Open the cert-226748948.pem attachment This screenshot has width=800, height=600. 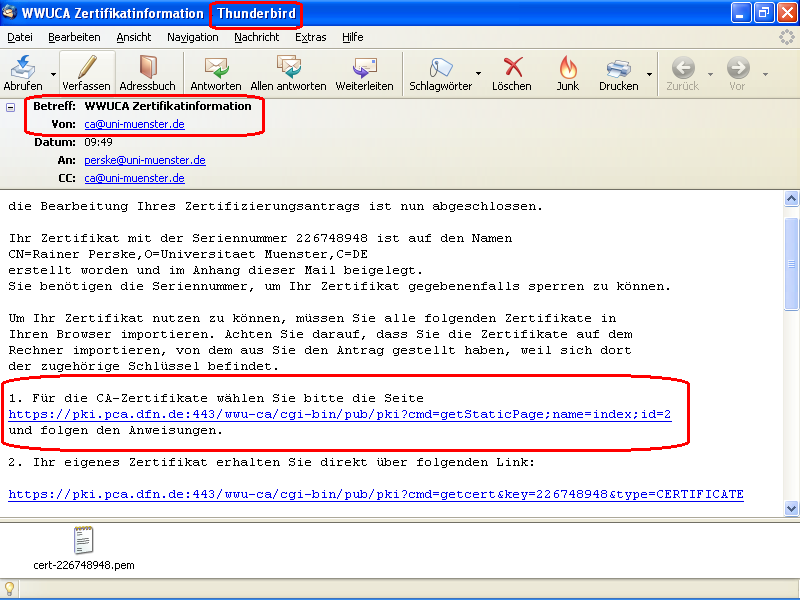coord(84,544)
